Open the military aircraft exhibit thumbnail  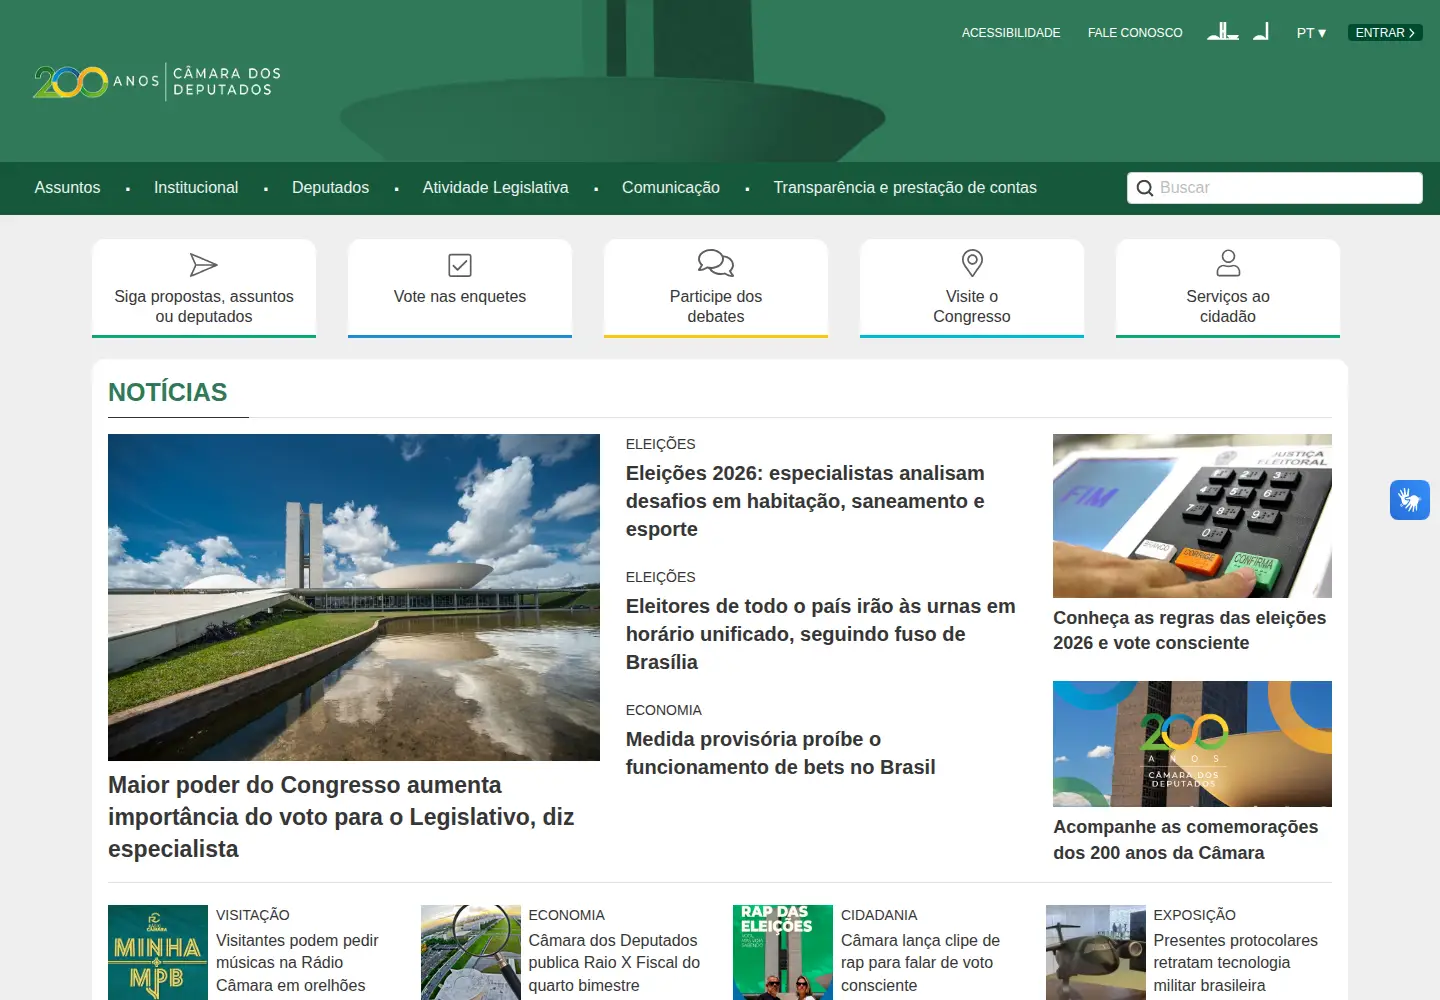(1096, 952)
